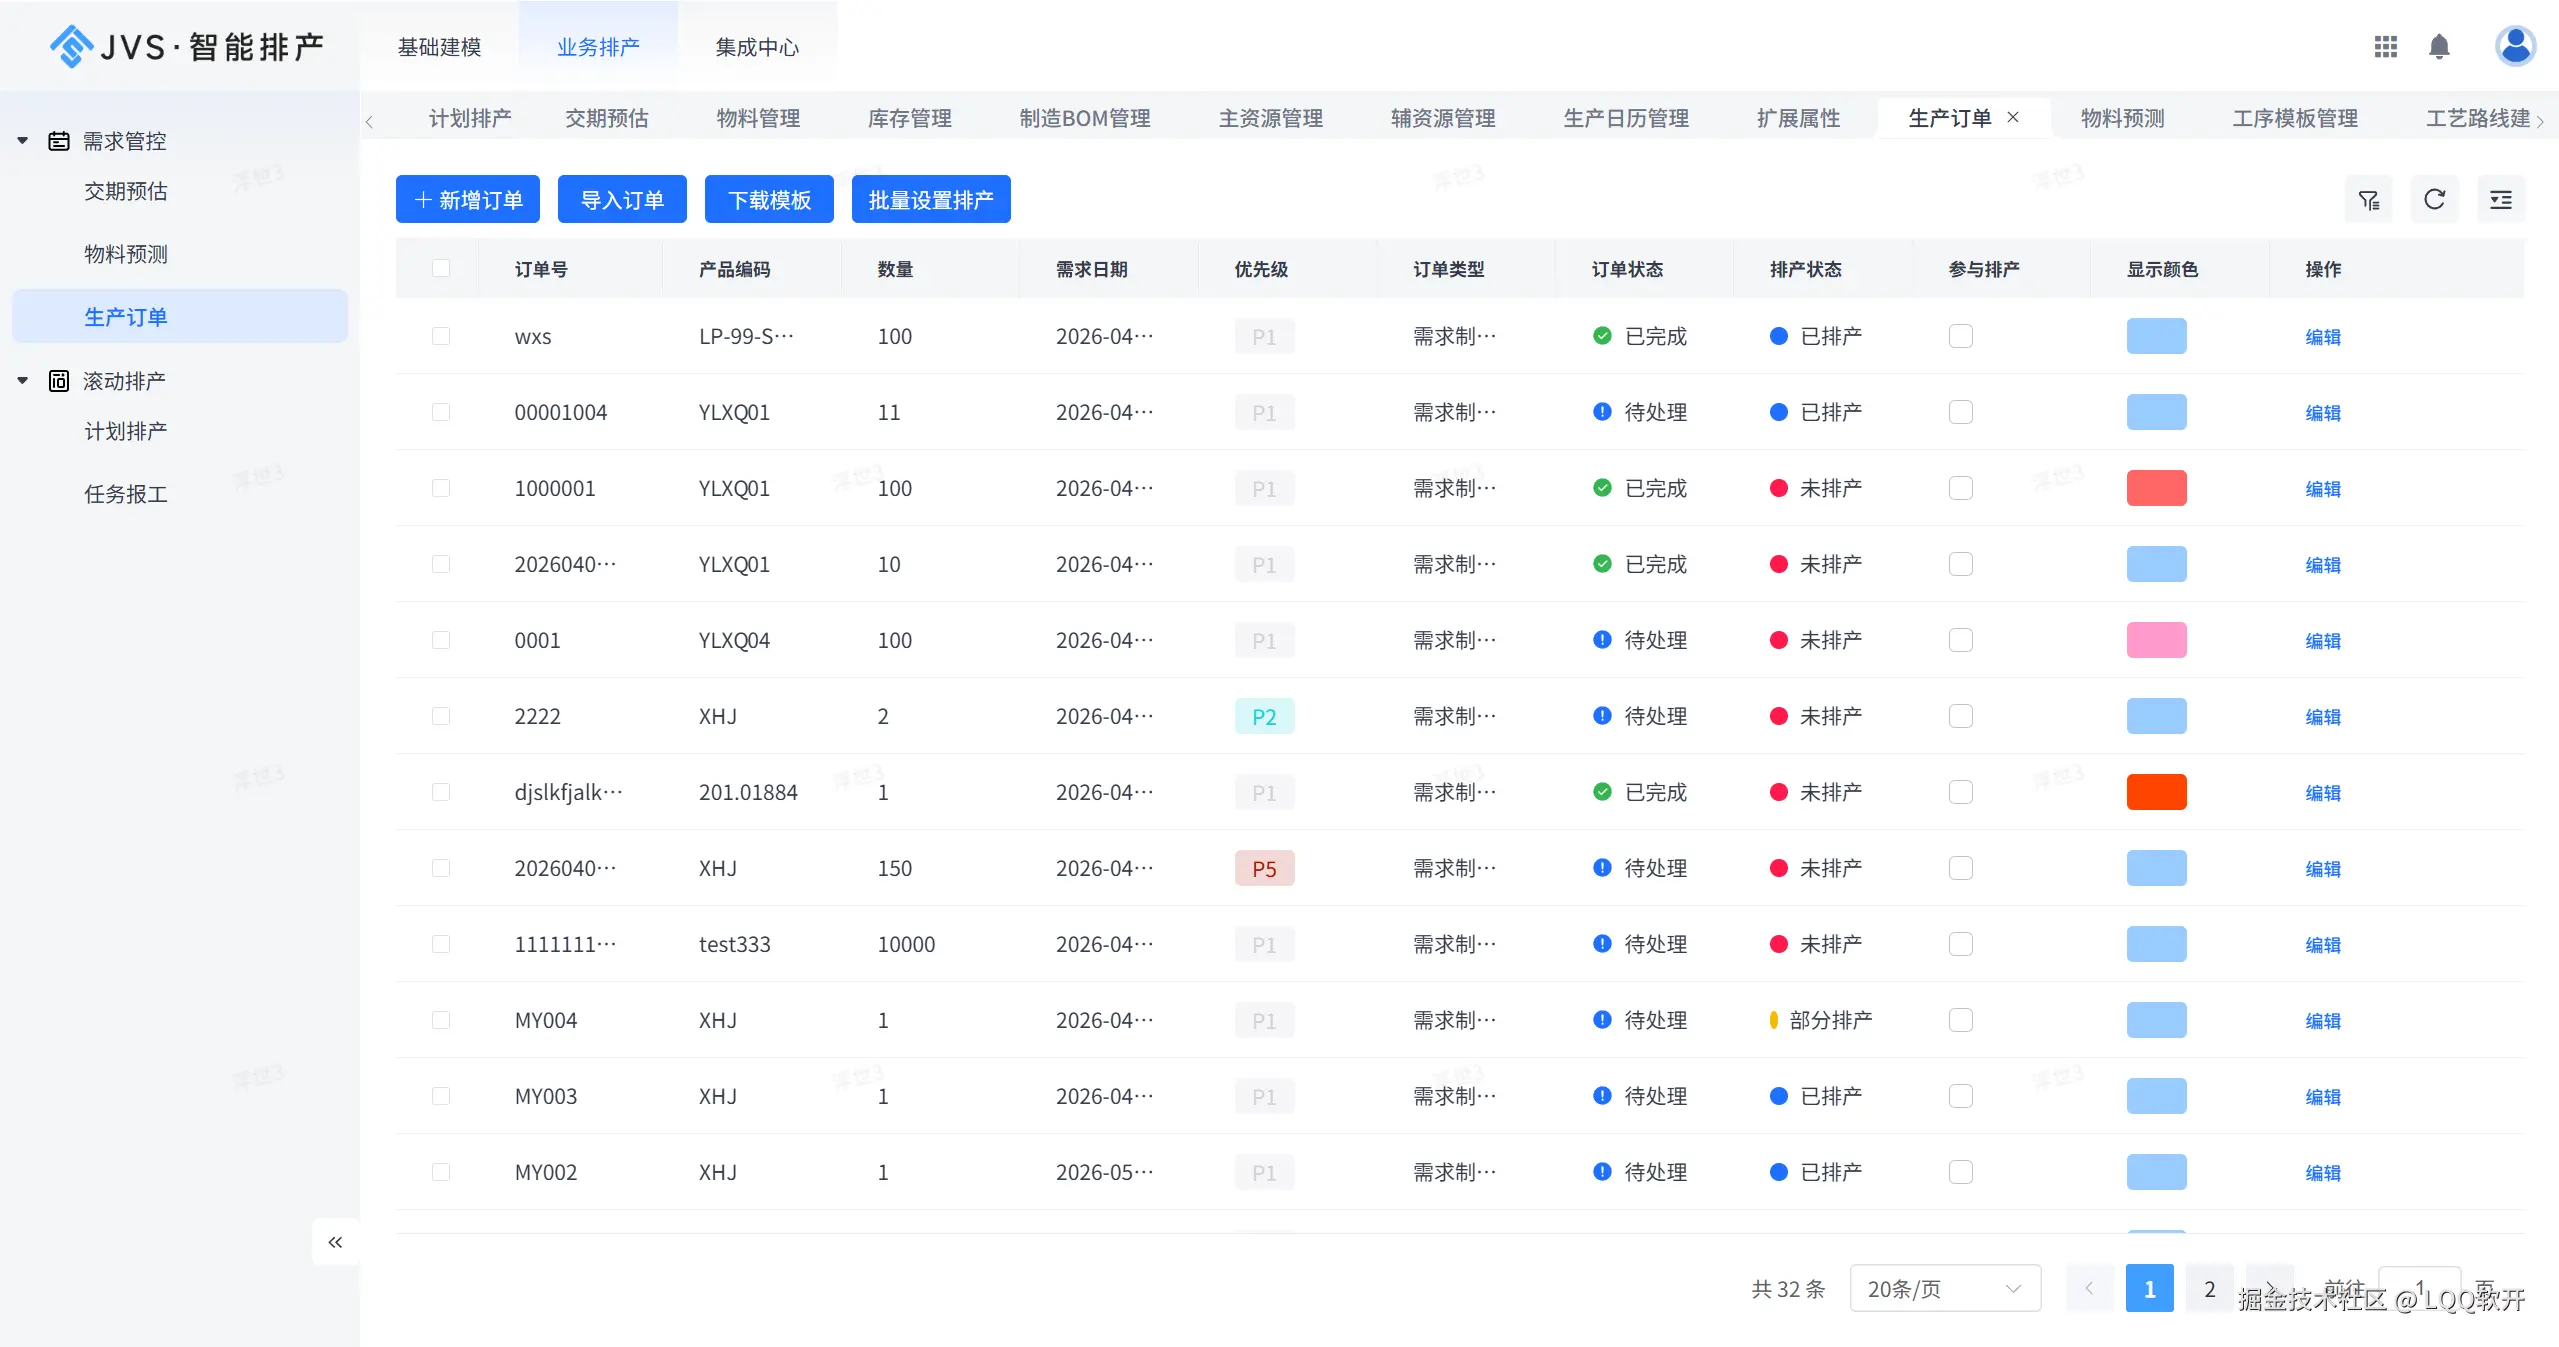Toggle select-all checkbox in table header
This screenshot has height=1347, width=2559.
(x=441, y=268)
